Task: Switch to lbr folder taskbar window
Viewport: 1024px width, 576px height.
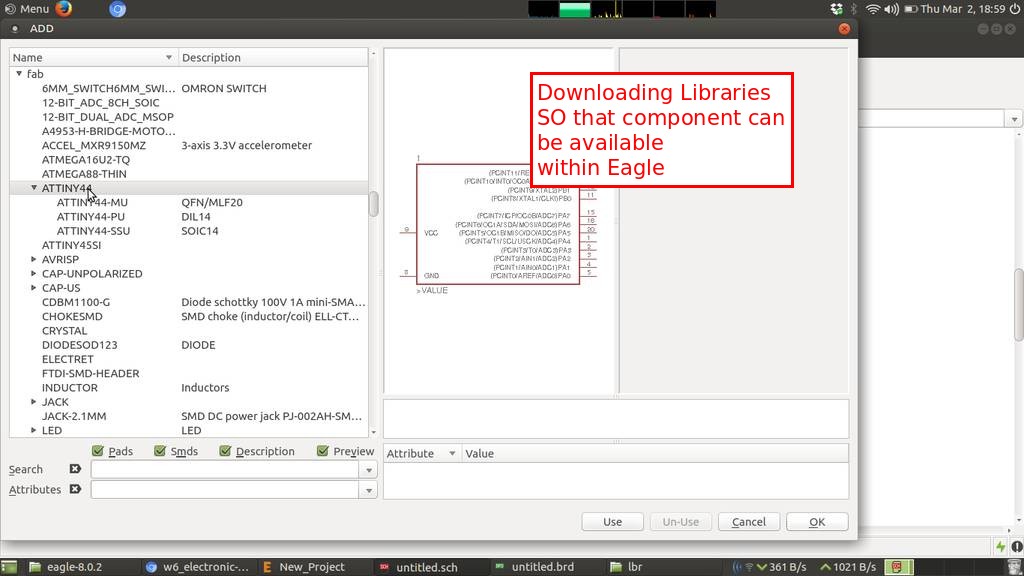Action: point(627,567)
